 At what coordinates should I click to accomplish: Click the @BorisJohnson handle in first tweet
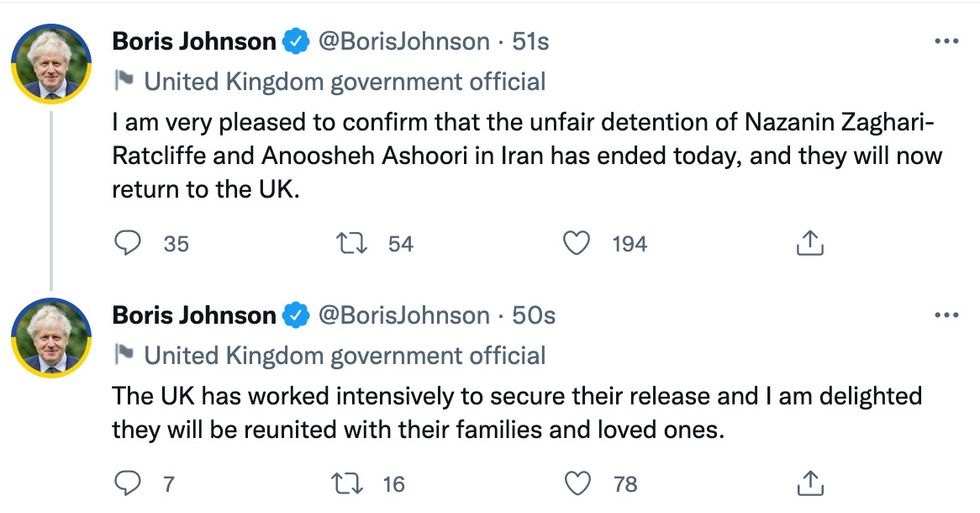(403, 42)
